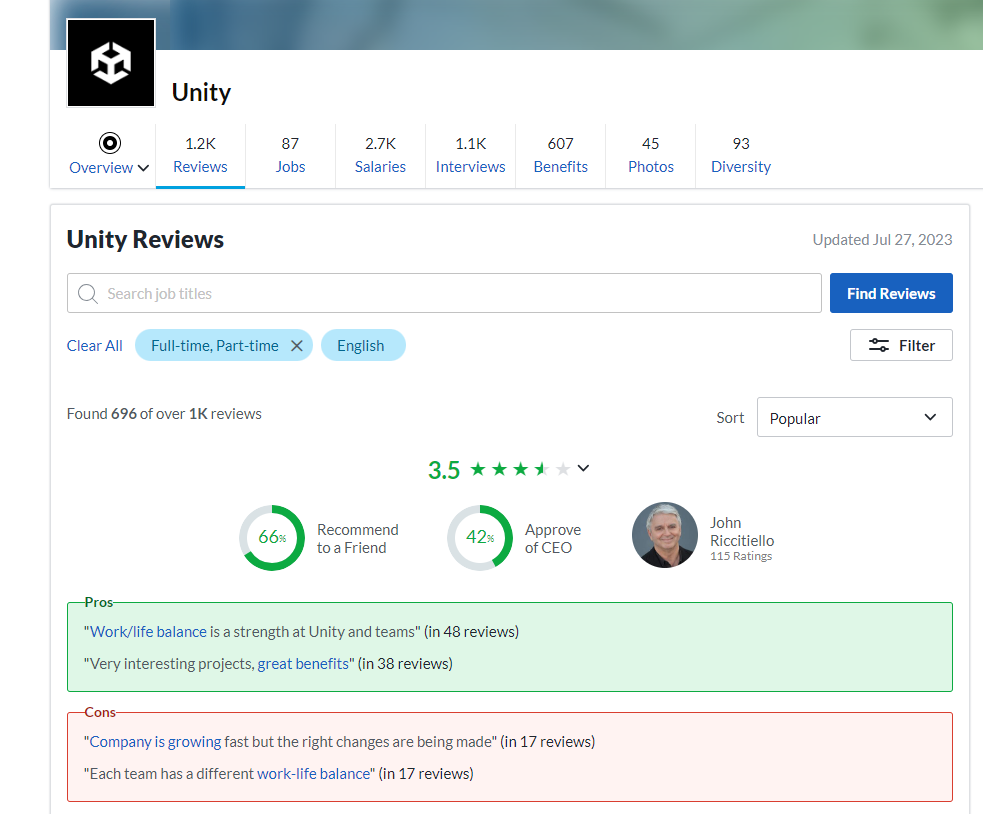Viewport: 983px width, 814px height.
Task: Click the Overview target icon
Action: (110, 143)
